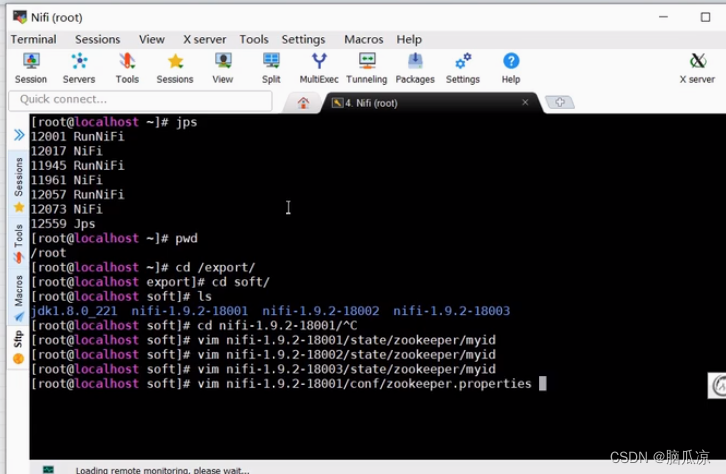Open a new tab with plus button
The height and width of the screenshot is (474, 726).
[560, 102]
